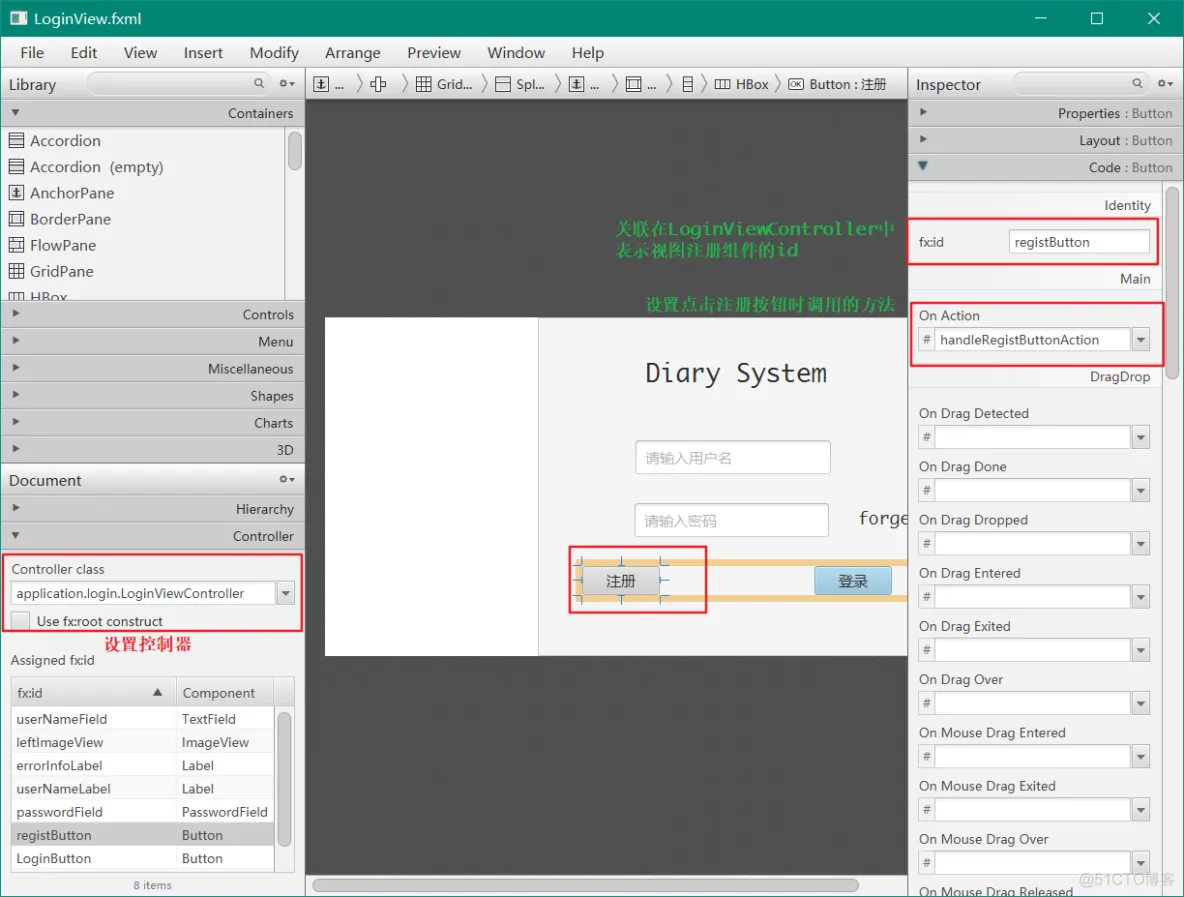The height and width of the screenshot is (897, 1184).
Task: Collapse the Containers library section
Action: [x=153, y=113]
